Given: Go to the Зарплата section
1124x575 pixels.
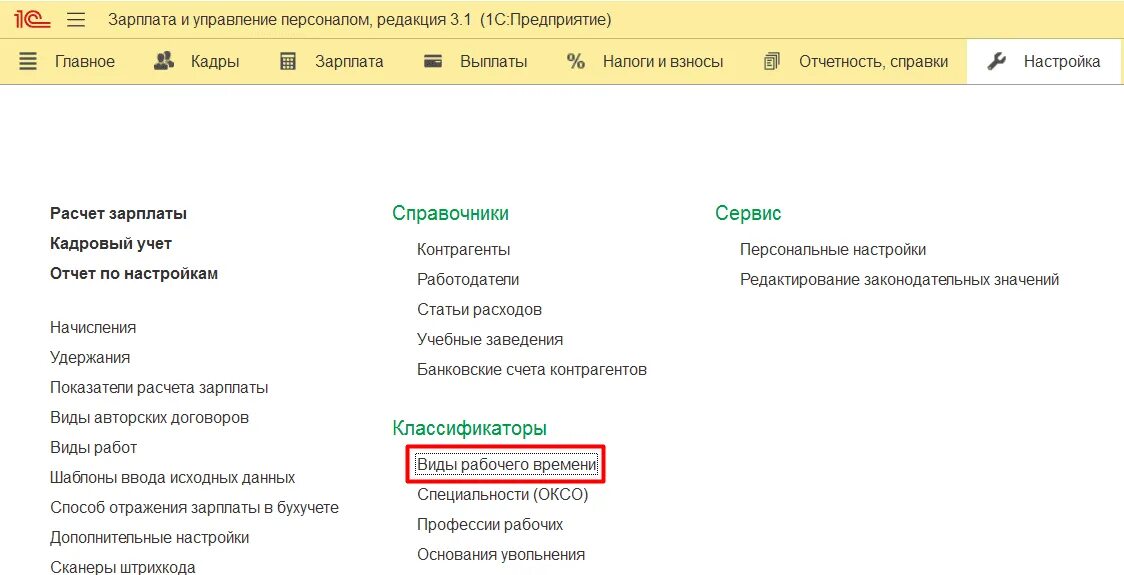Looking at the screenshot, I should (349, 62).
